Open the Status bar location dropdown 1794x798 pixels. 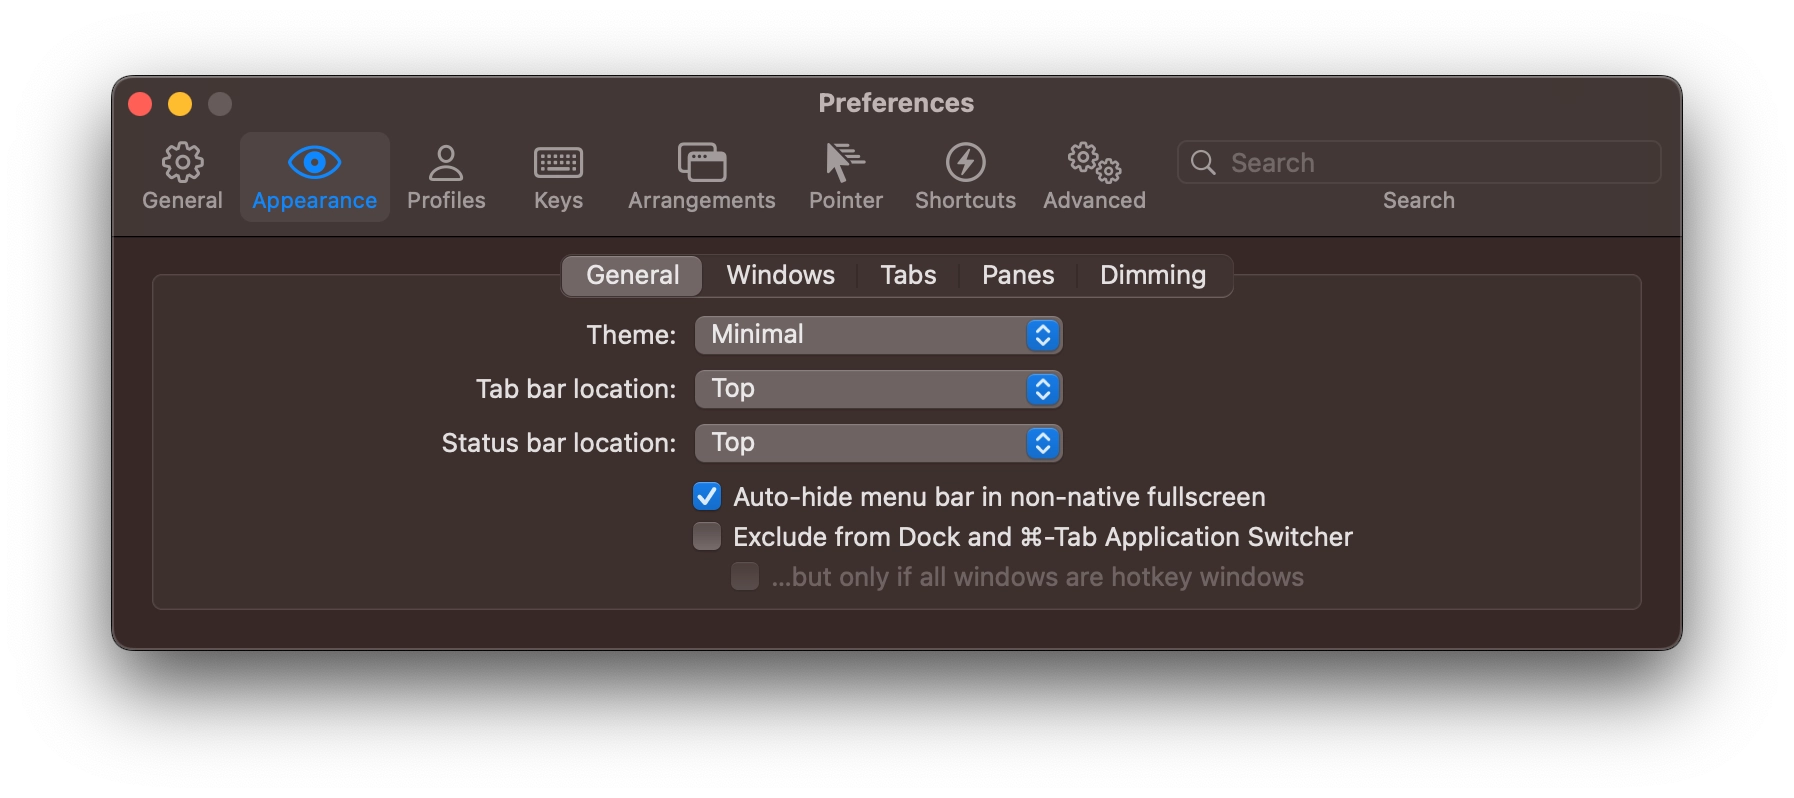pos(878,443)
